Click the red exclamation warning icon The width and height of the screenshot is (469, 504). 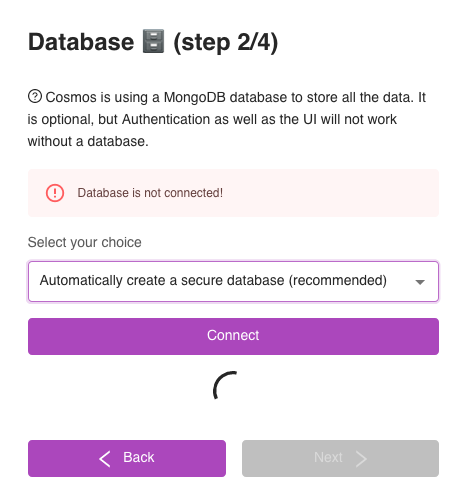55,193
